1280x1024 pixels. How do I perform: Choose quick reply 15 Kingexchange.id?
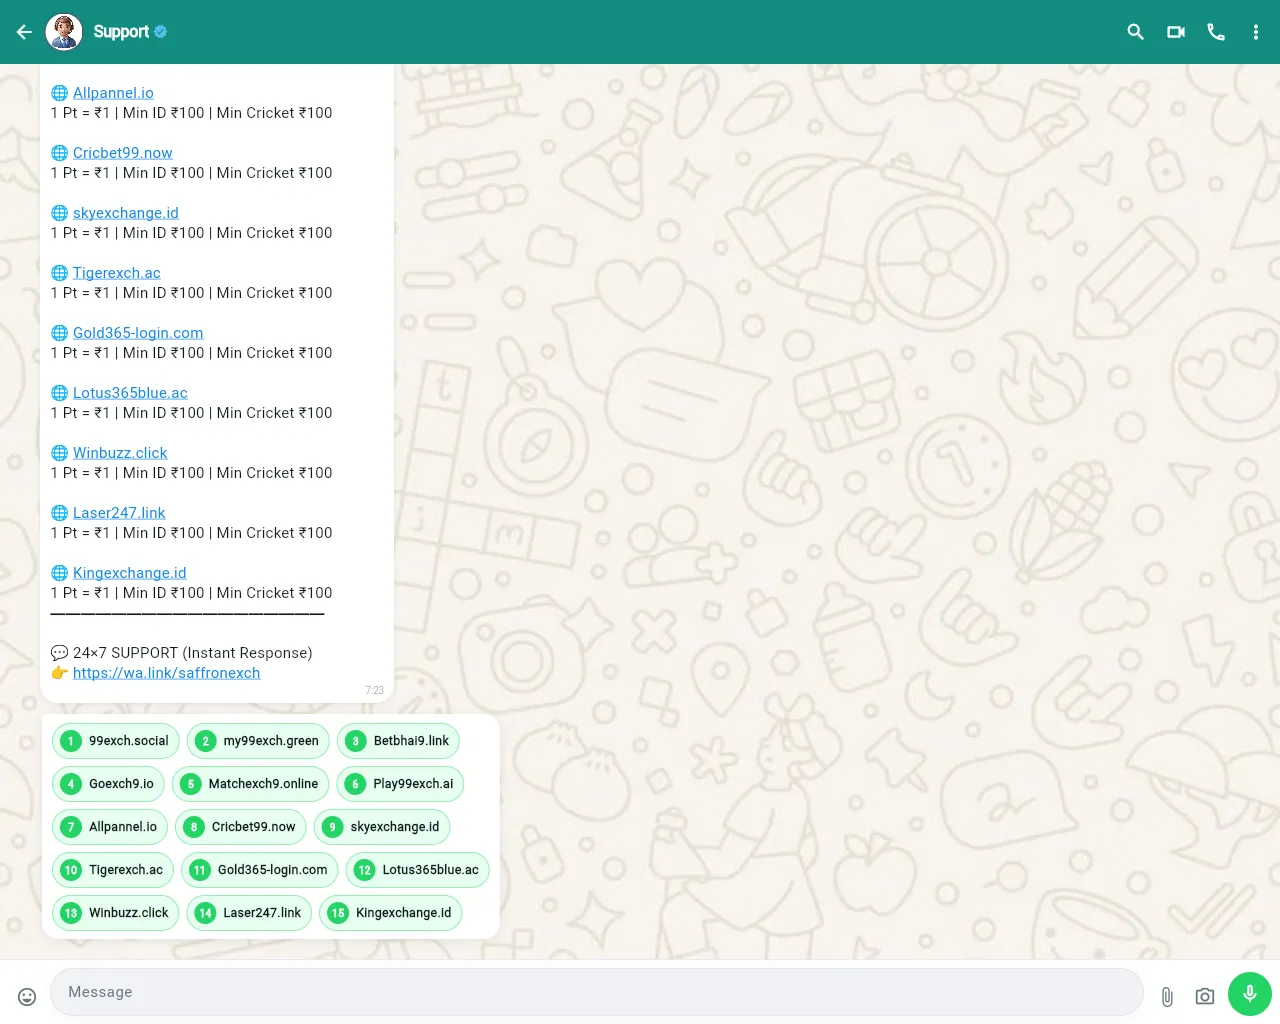point(390,913)
